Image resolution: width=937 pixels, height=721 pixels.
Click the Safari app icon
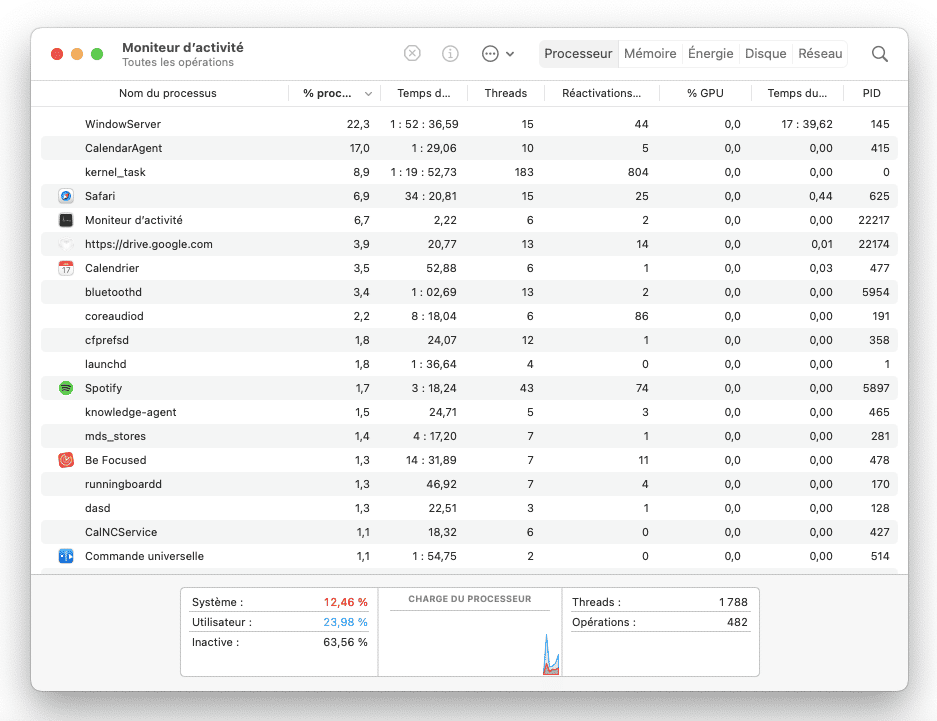coord(66,196)
